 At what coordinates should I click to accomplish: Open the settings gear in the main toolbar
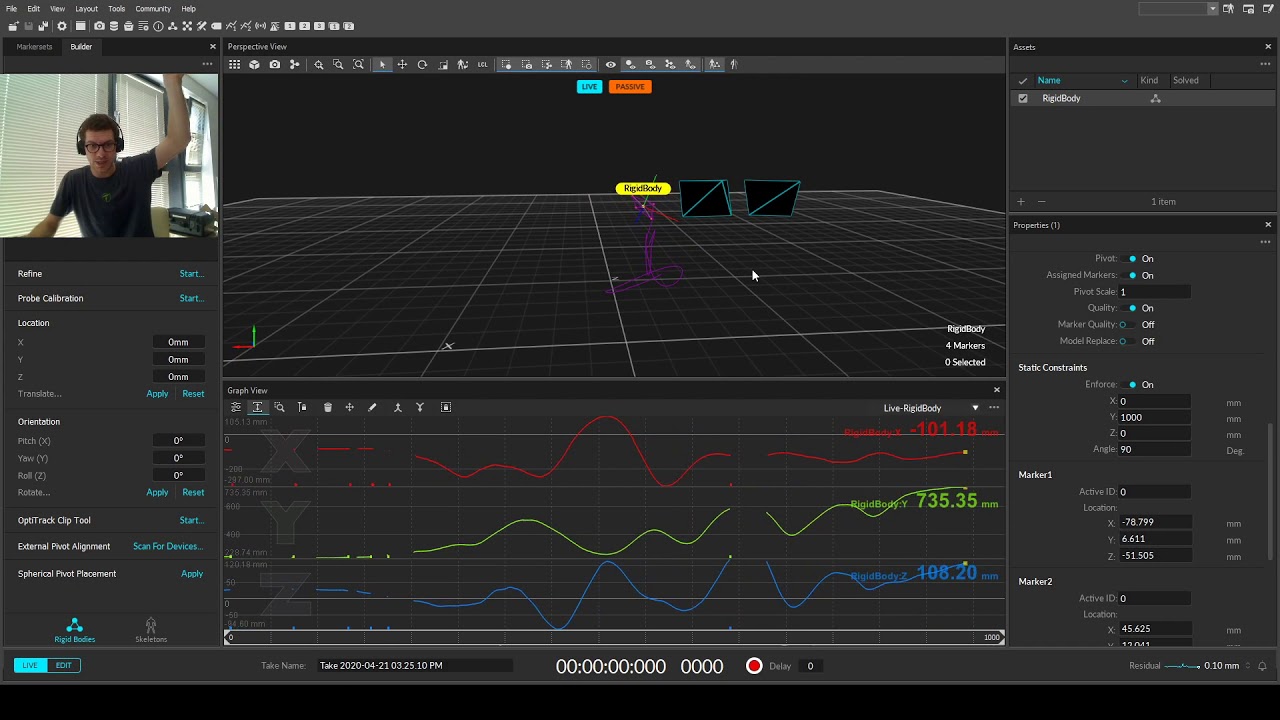point(61,26)
